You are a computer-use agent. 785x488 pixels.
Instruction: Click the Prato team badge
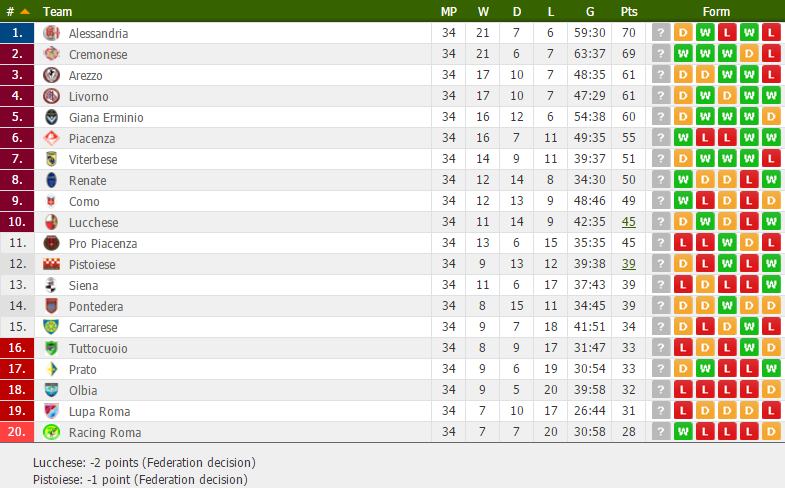click(x=51, y=369)
